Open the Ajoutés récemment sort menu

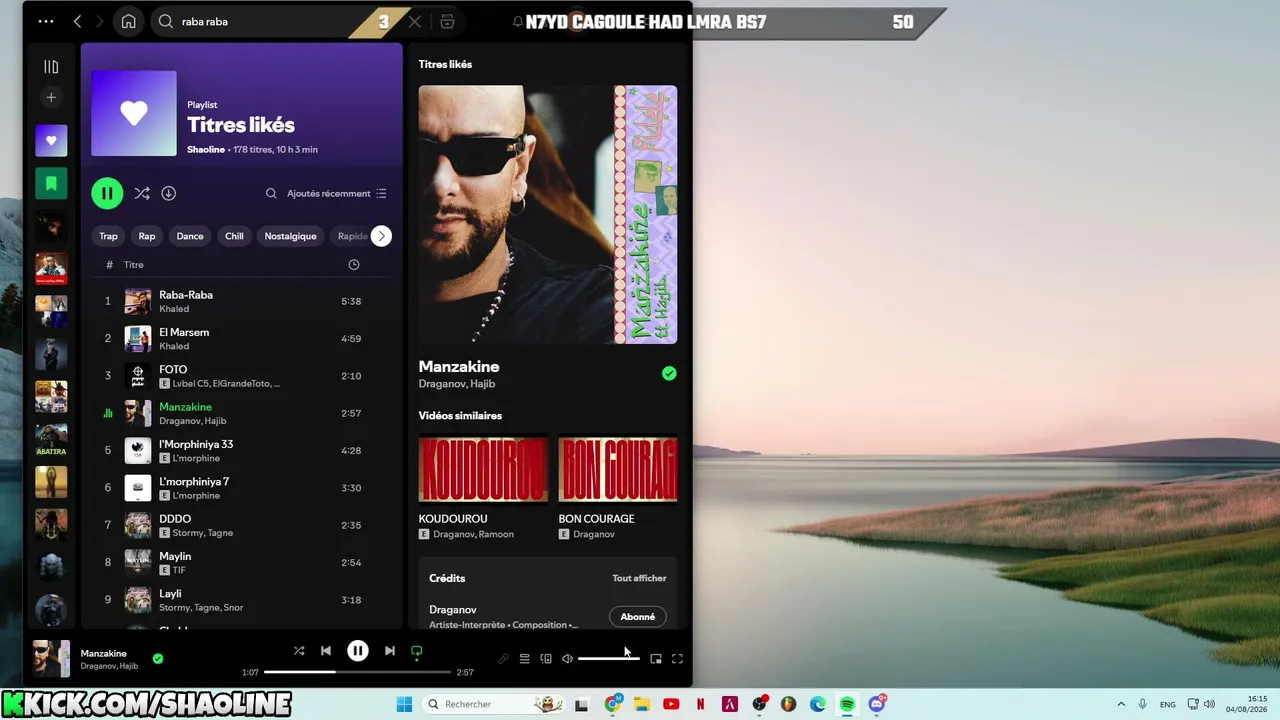pos(337,193)
